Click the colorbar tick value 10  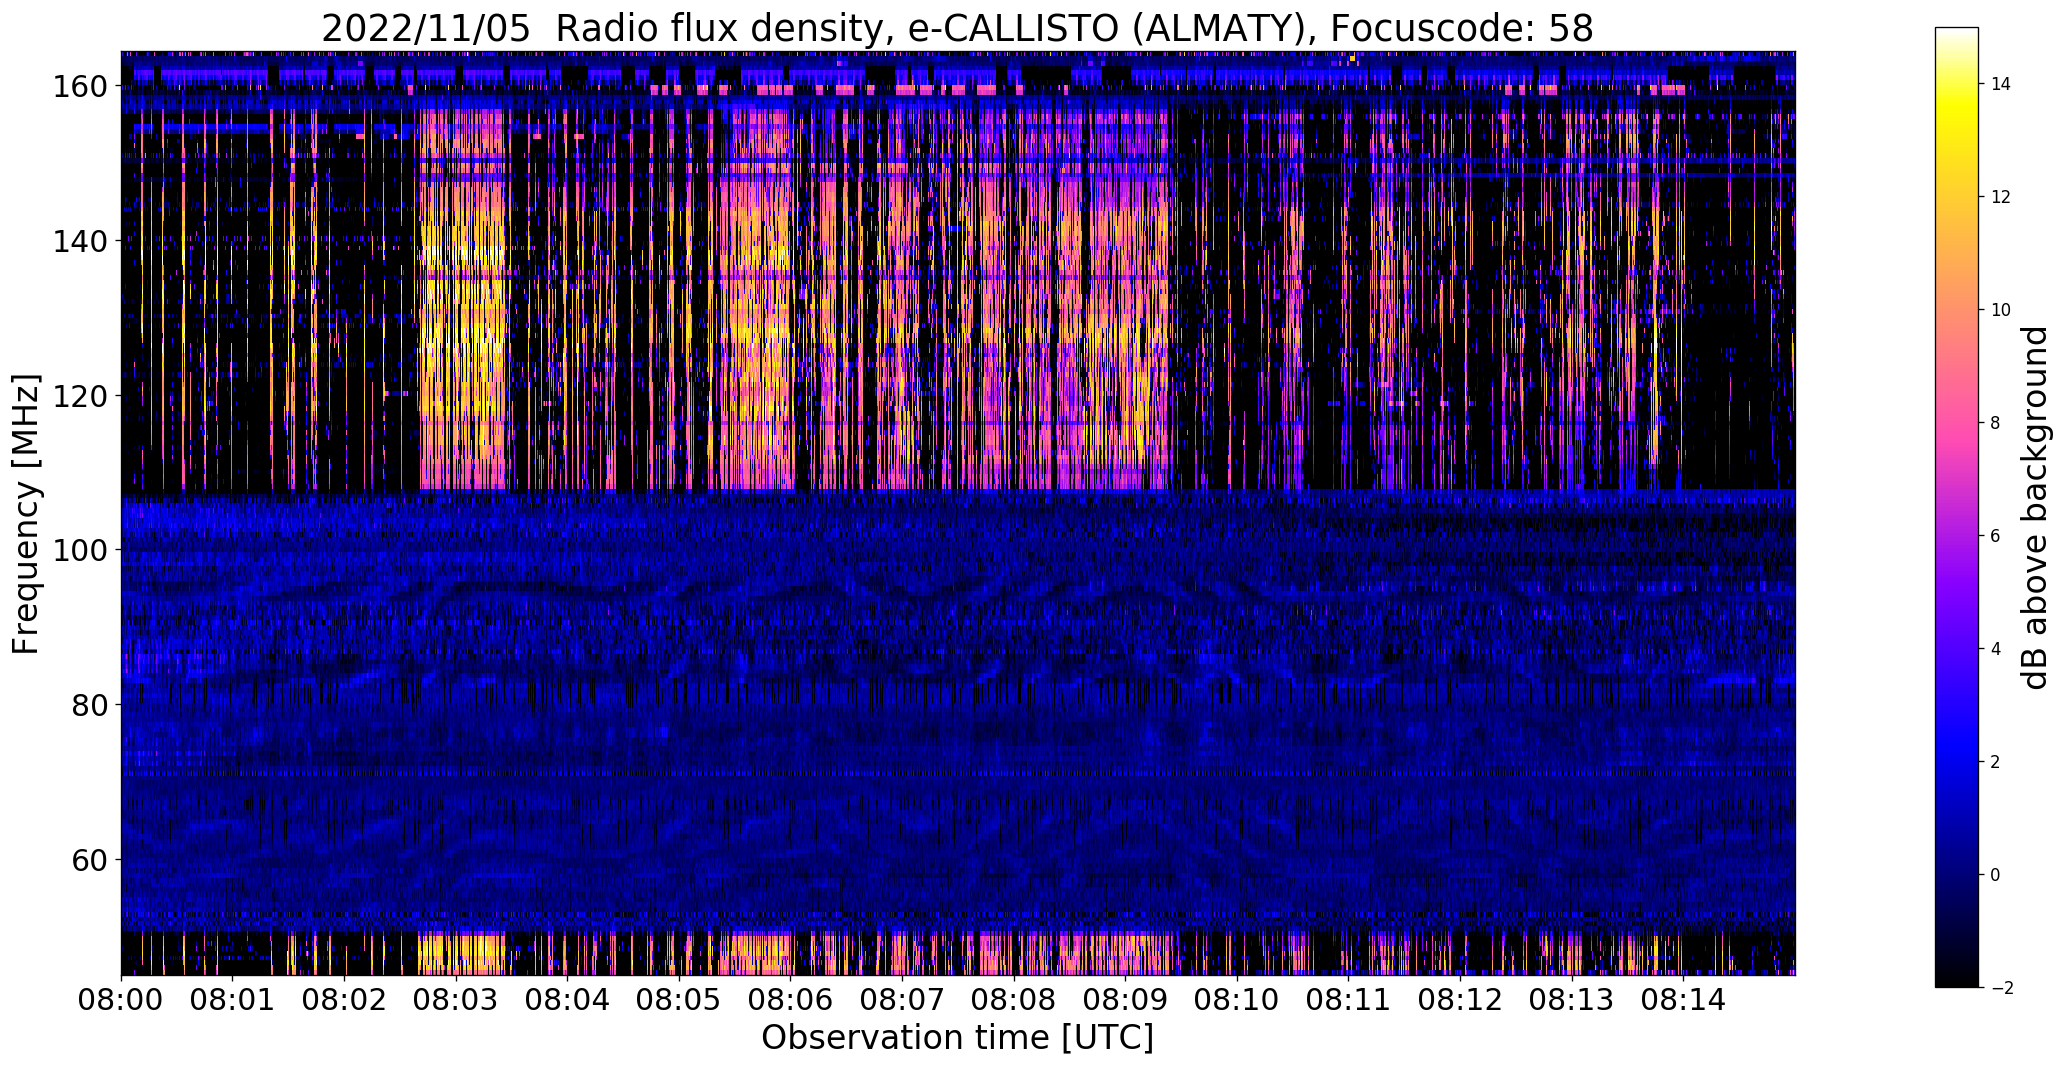pyautogui.click(x=2001, y=310)
